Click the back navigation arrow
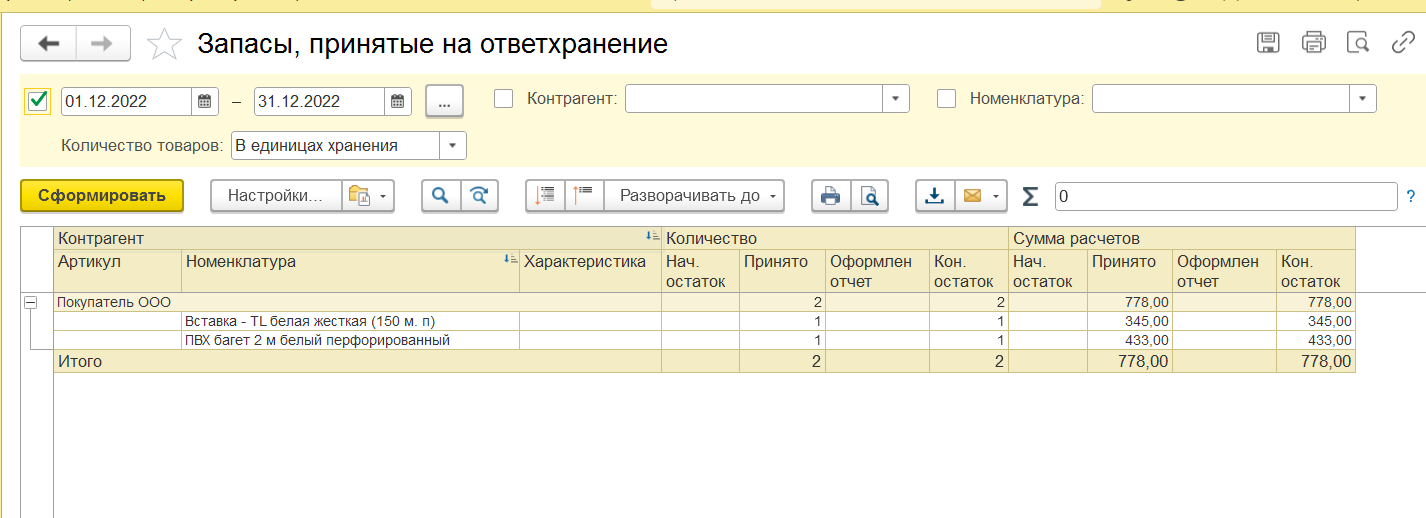 point(49,43)
